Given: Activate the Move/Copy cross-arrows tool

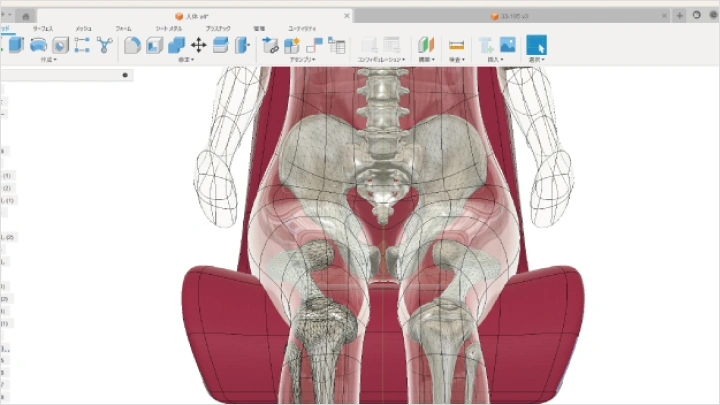Looking at the screenshot, I should (x=198, y=45).
